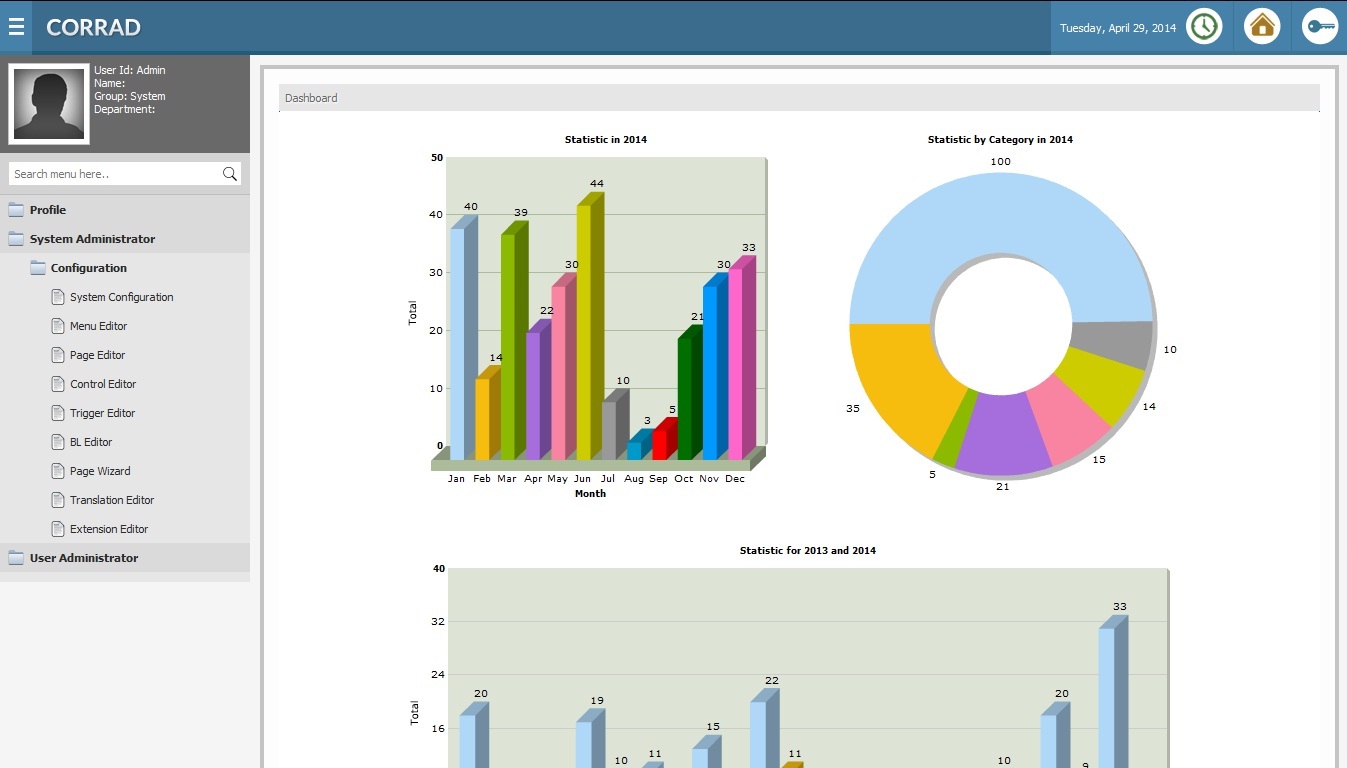This screenshot has height=768, width=1347.
Task: Toggle the hamburger sidebar menu
Action: (x=16, y=27)
